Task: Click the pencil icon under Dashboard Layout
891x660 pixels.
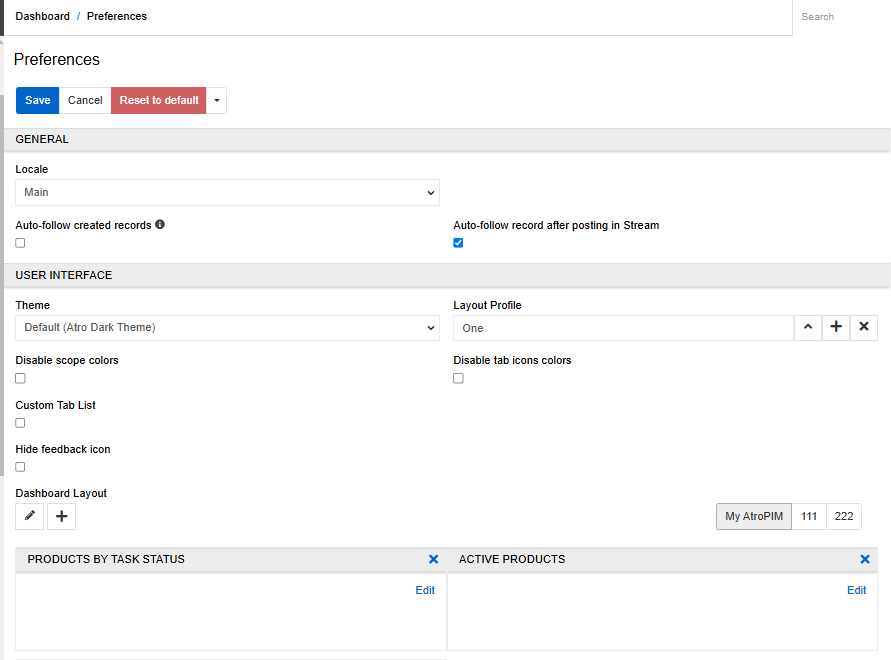Action: coord(30,516)
